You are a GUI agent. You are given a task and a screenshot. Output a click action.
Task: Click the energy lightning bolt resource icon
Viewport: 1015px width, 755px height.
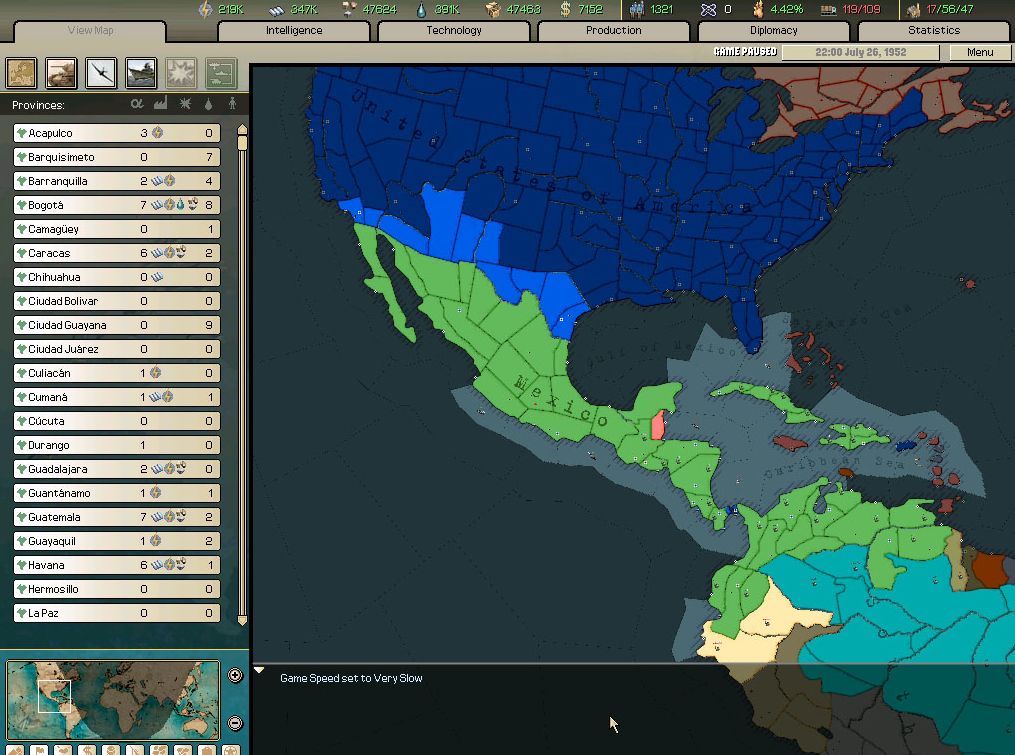point(206,9)
